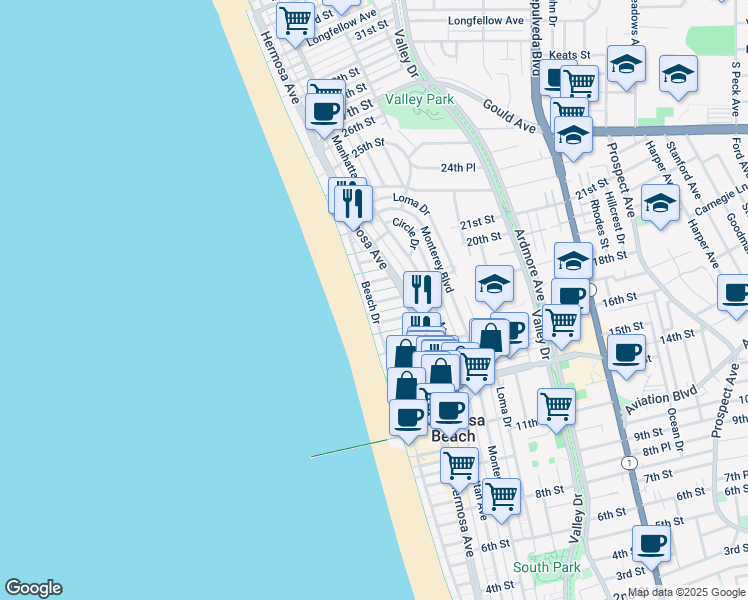Screen dimensions: 748x600
Task: Click the 24th Pl street label
Action: coord(458,167)
